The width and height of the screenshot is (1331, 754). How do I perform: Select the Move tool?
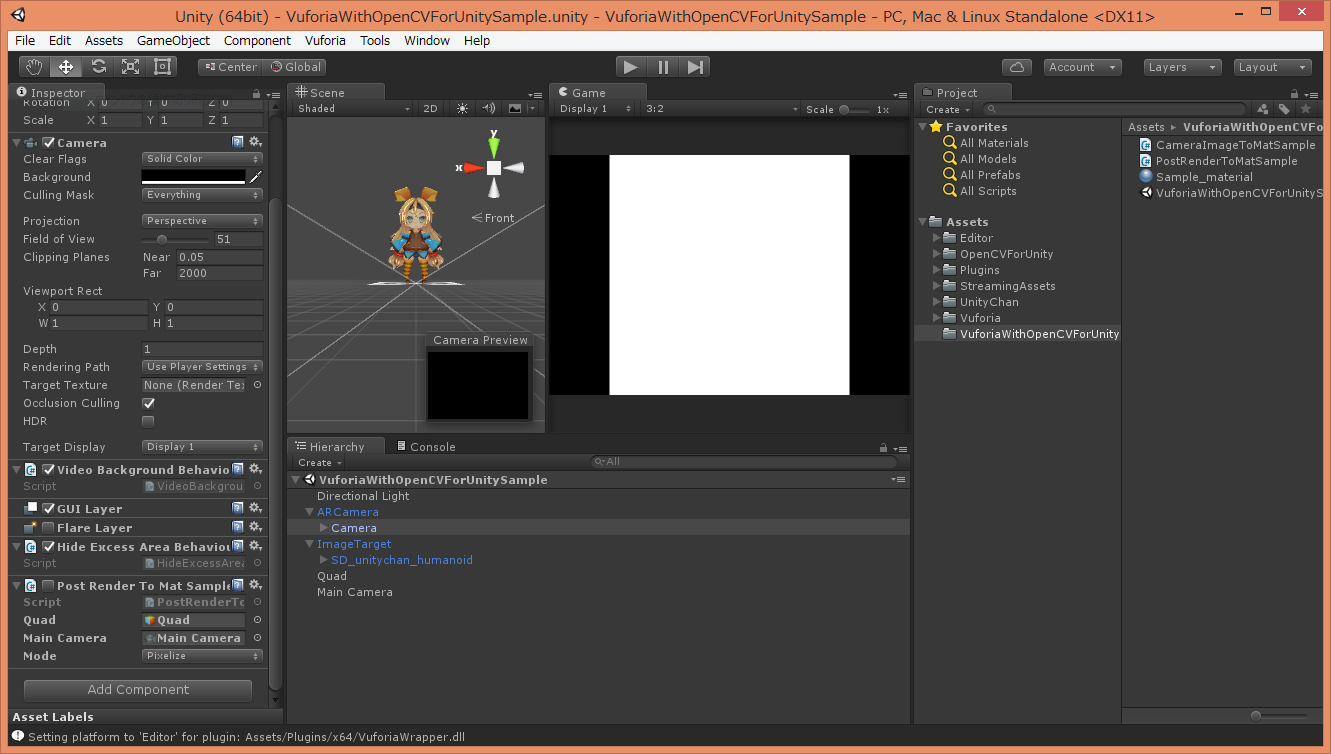click(x=66, y=67)
